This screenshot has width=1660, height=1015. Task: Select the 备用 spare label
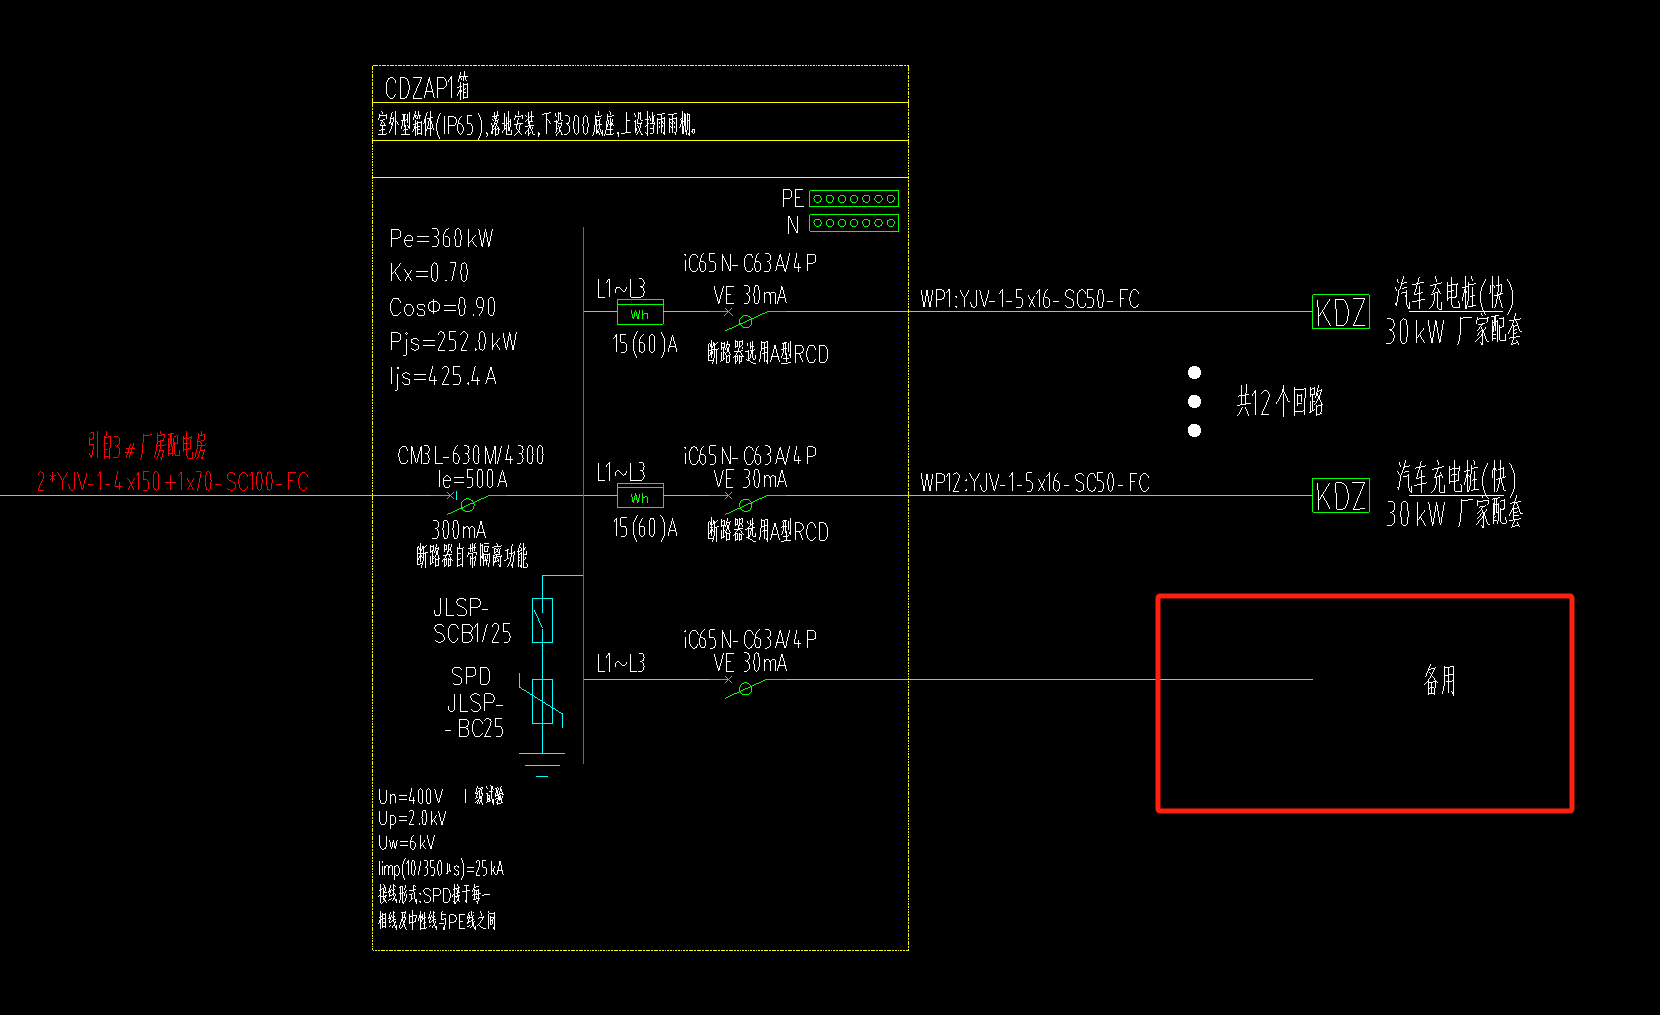tap(1440, 680)
